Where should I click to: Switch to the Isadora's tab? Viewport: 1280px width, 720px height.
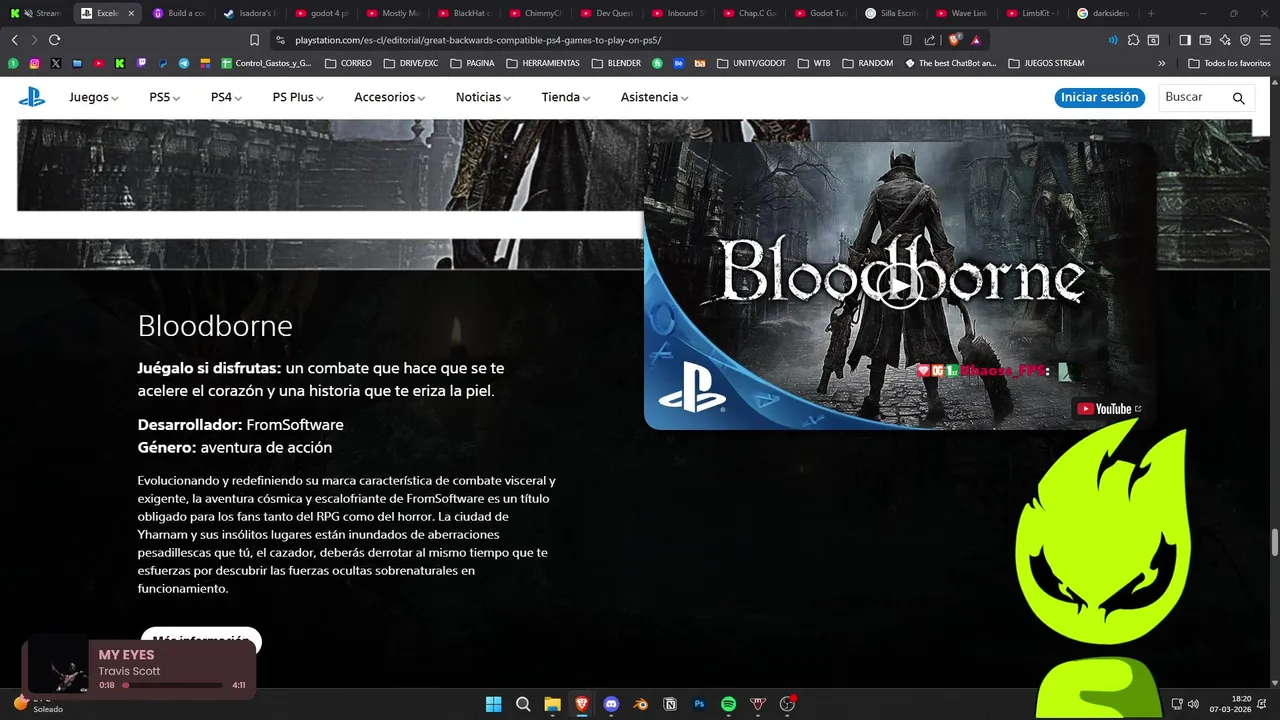[250, 14]
